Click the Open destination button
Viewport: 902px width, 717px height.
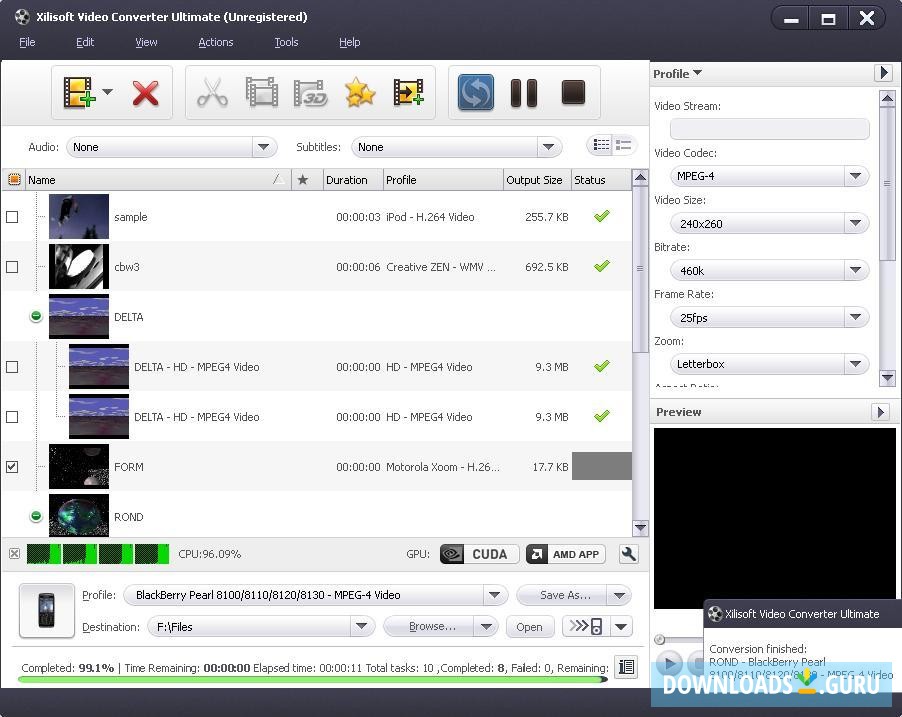tap(529, 627)
